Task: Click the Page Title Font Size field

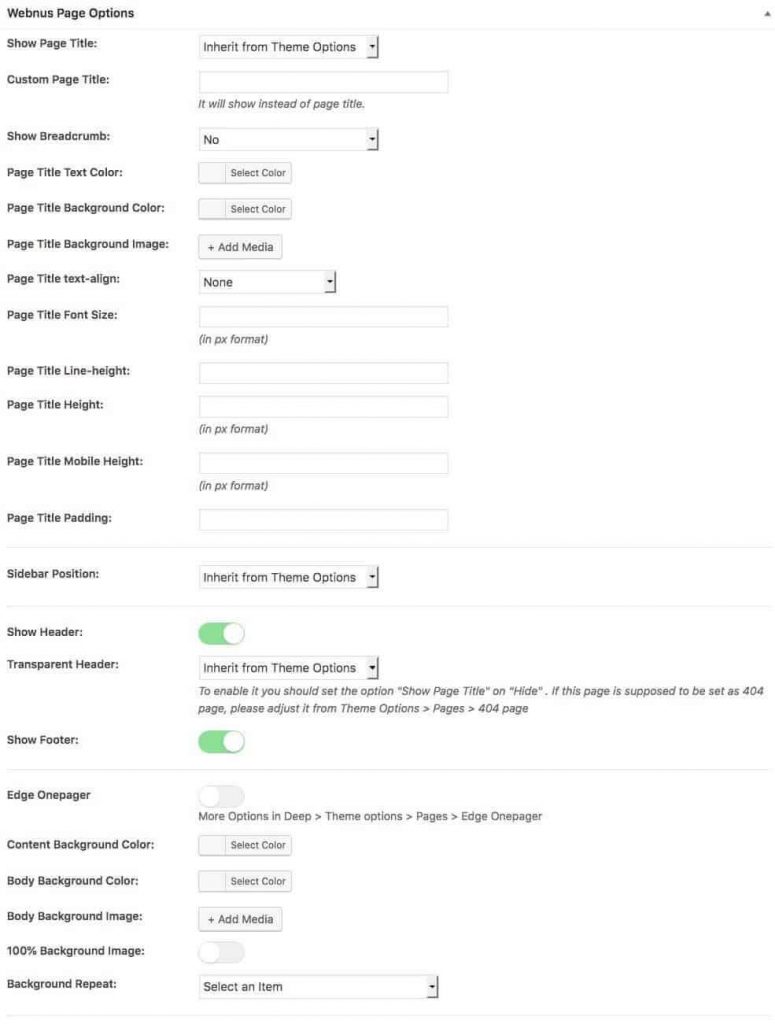Action: (x=323, y=317)
